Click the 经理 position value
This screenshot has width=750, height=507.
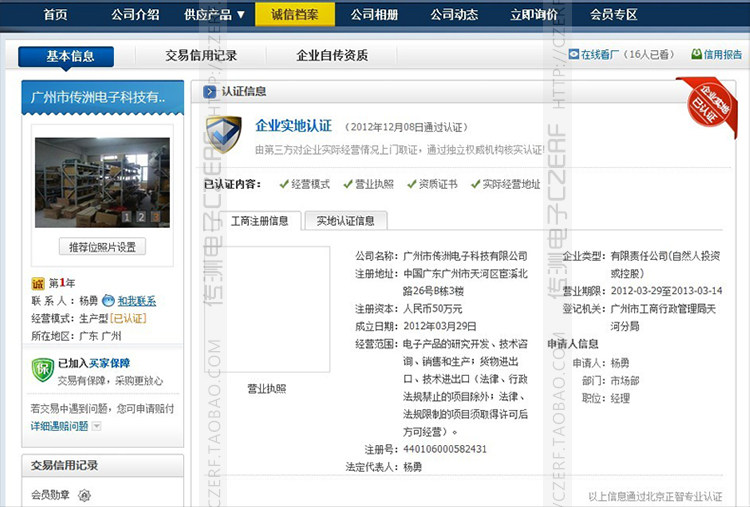point(620,398)
